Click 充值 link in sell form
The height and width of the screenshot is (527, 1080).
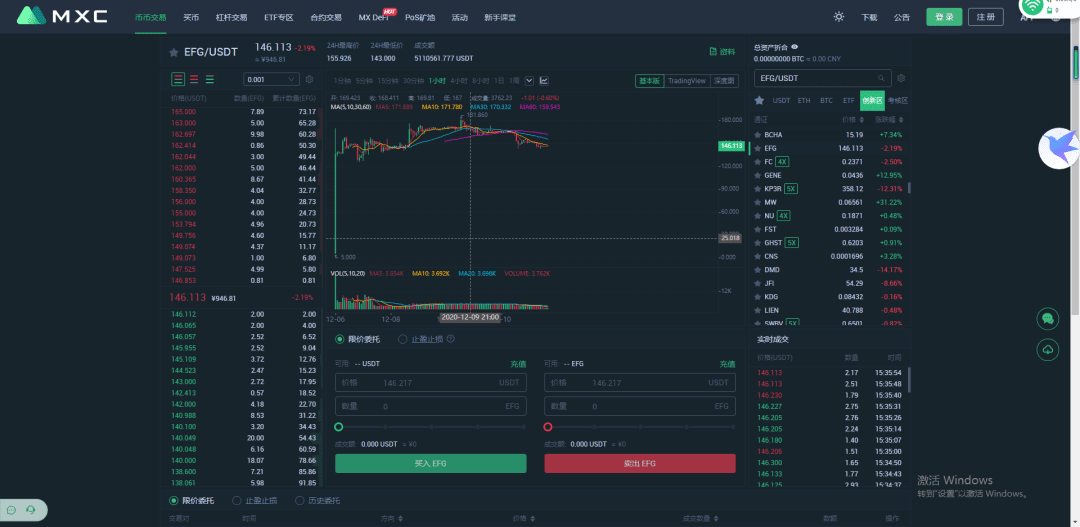pyautogui.click(x=727, y=364)
